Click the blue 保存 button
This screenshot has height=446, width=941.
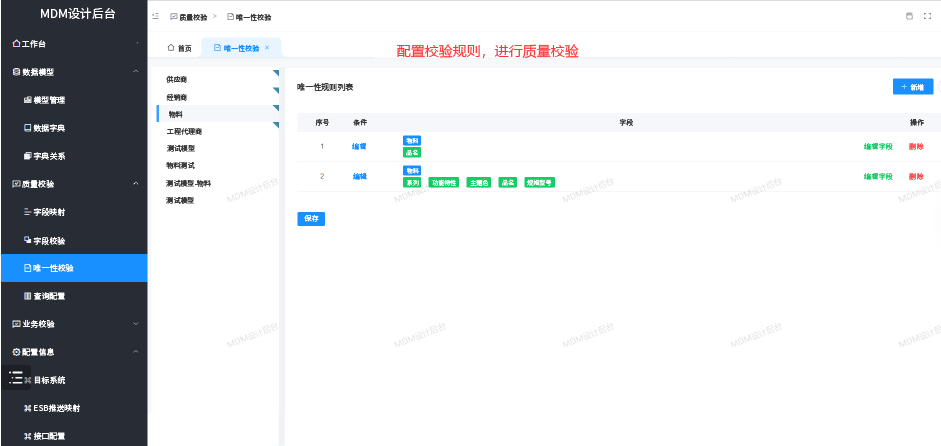click(311, 219)
